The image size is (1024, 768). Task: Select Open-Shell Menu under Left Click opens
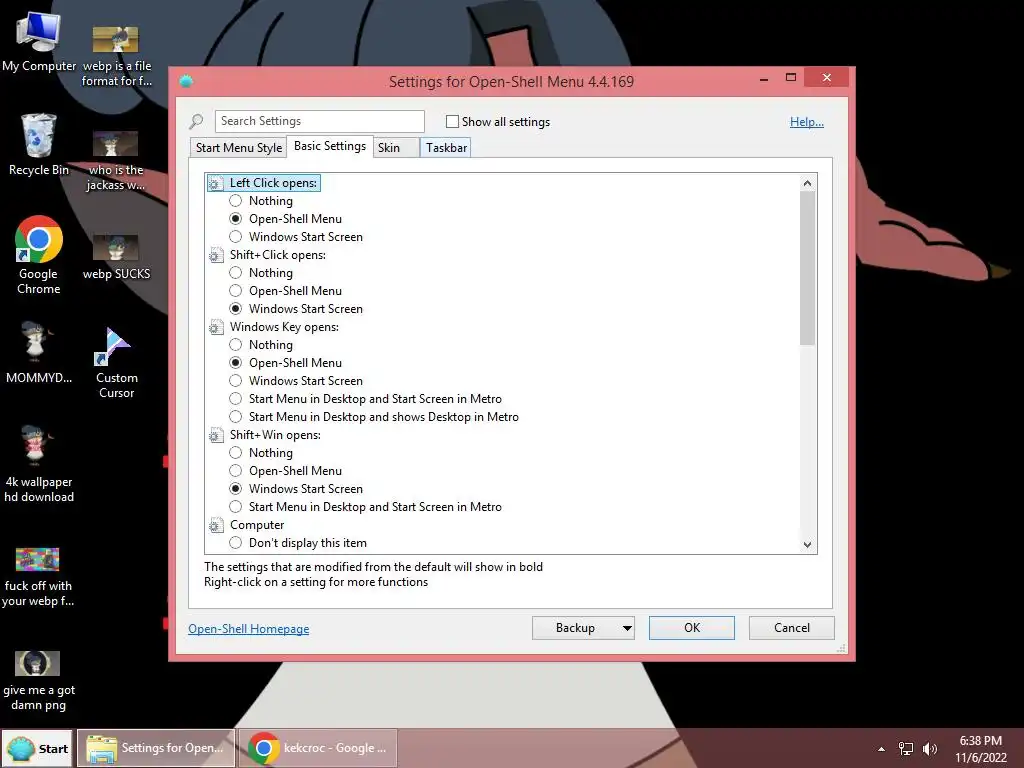[x=286, y=219]
